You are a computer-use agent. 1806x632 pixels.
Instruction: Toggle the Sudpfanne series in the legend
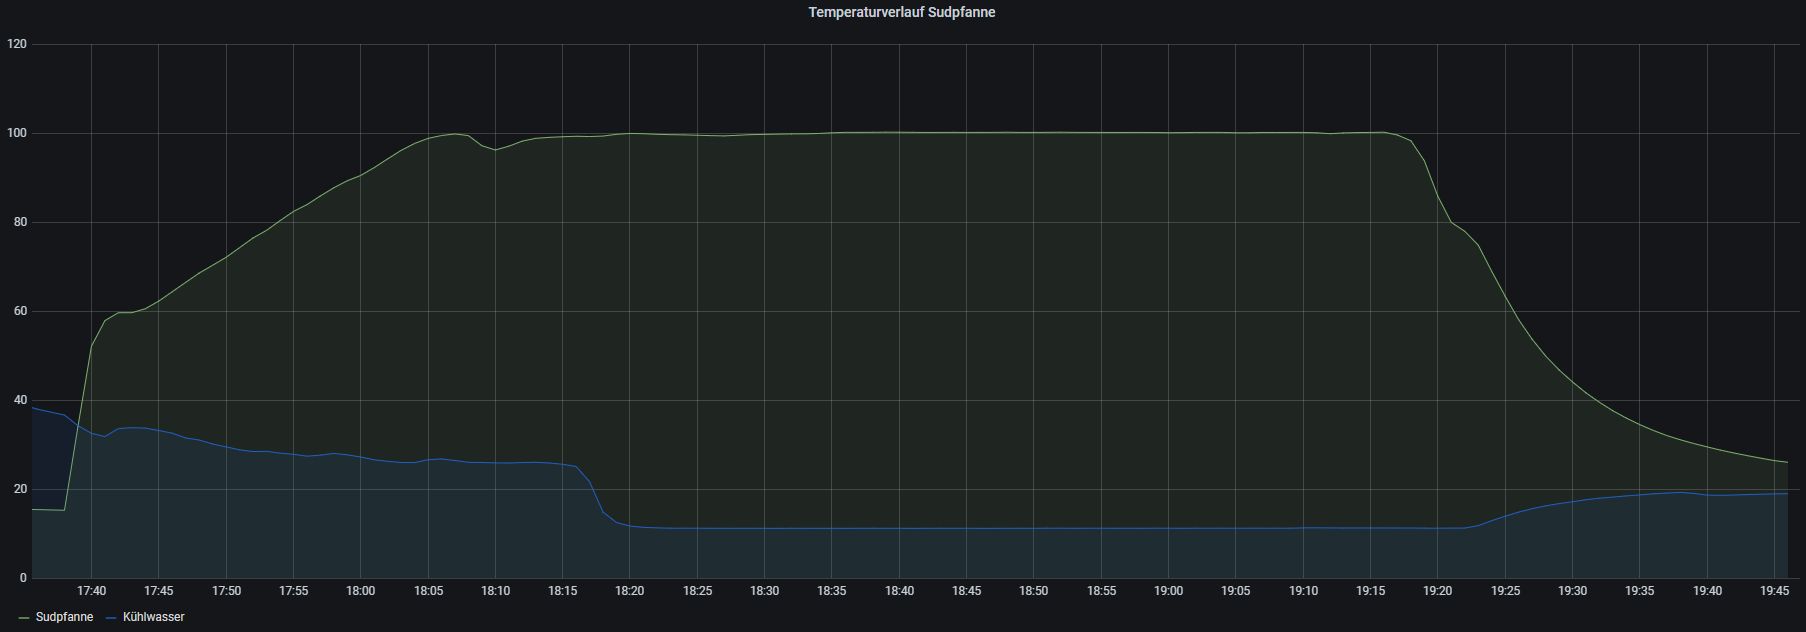coord(64,617)
